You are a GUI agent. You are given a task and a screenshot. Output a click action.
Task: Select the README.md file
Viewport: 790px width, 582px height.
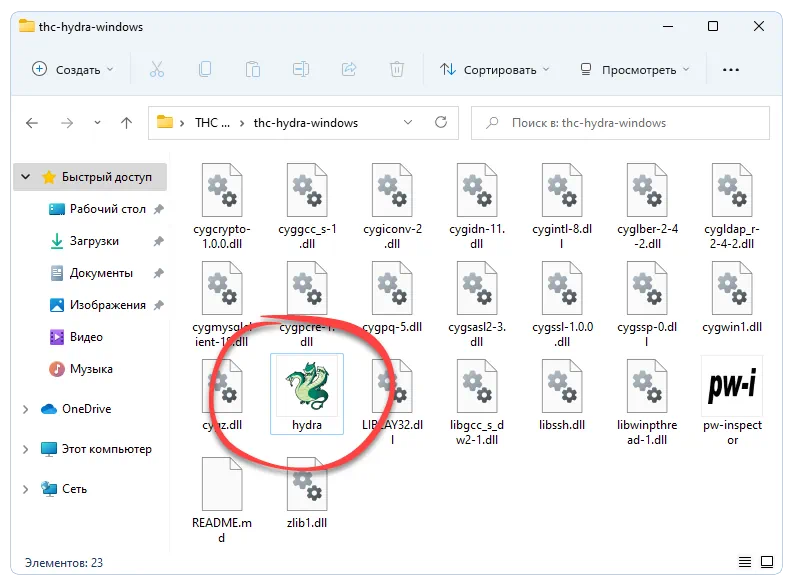pyautogui.click(x=222, y=499)
